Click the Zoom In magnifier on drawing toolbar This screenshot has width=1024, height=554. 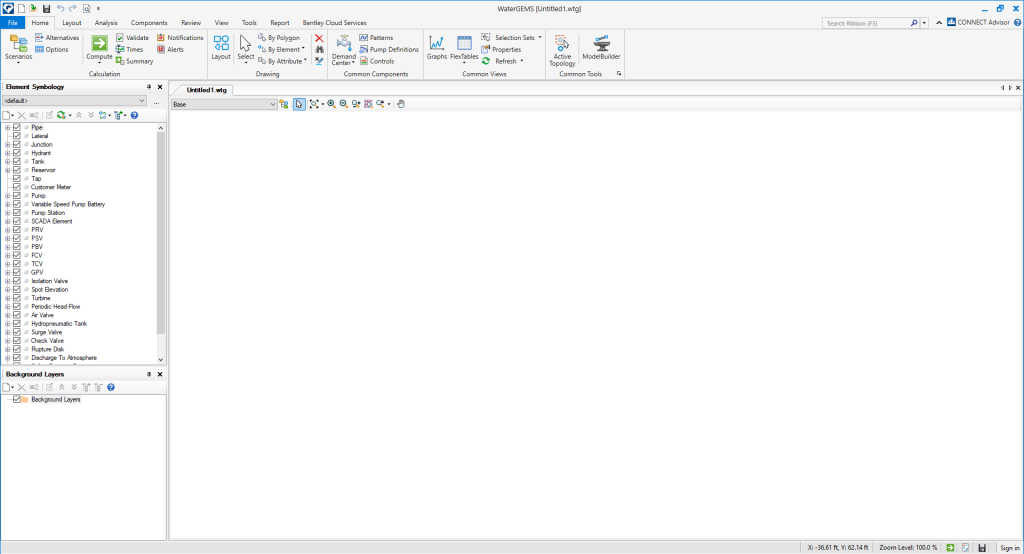(x=331, y=104)
